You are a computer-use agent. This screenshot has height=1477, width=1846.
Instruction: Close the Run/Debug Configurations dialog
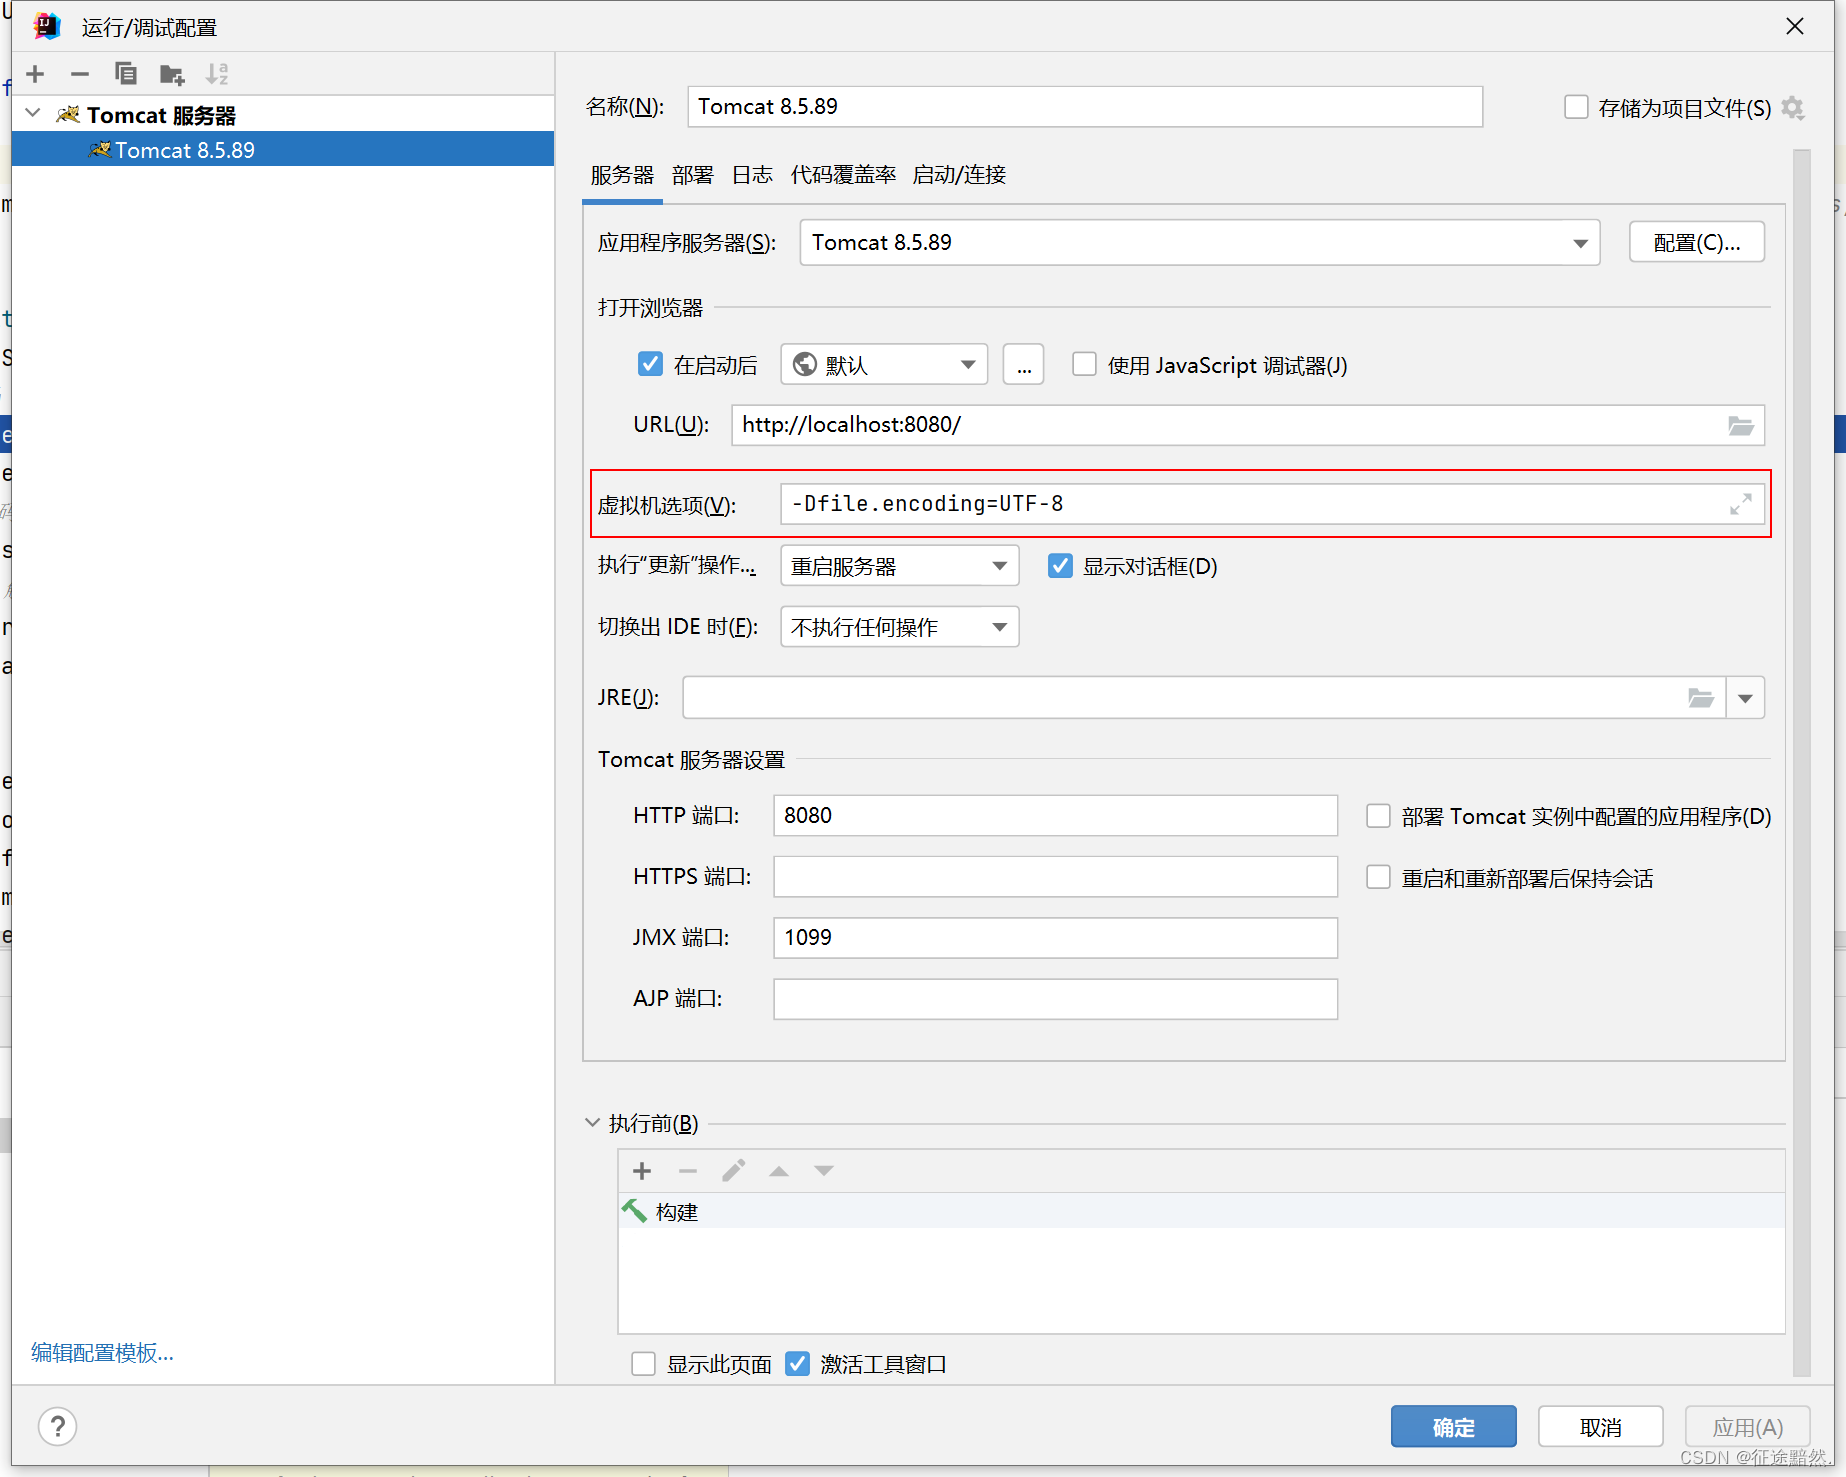(1795, 26)
